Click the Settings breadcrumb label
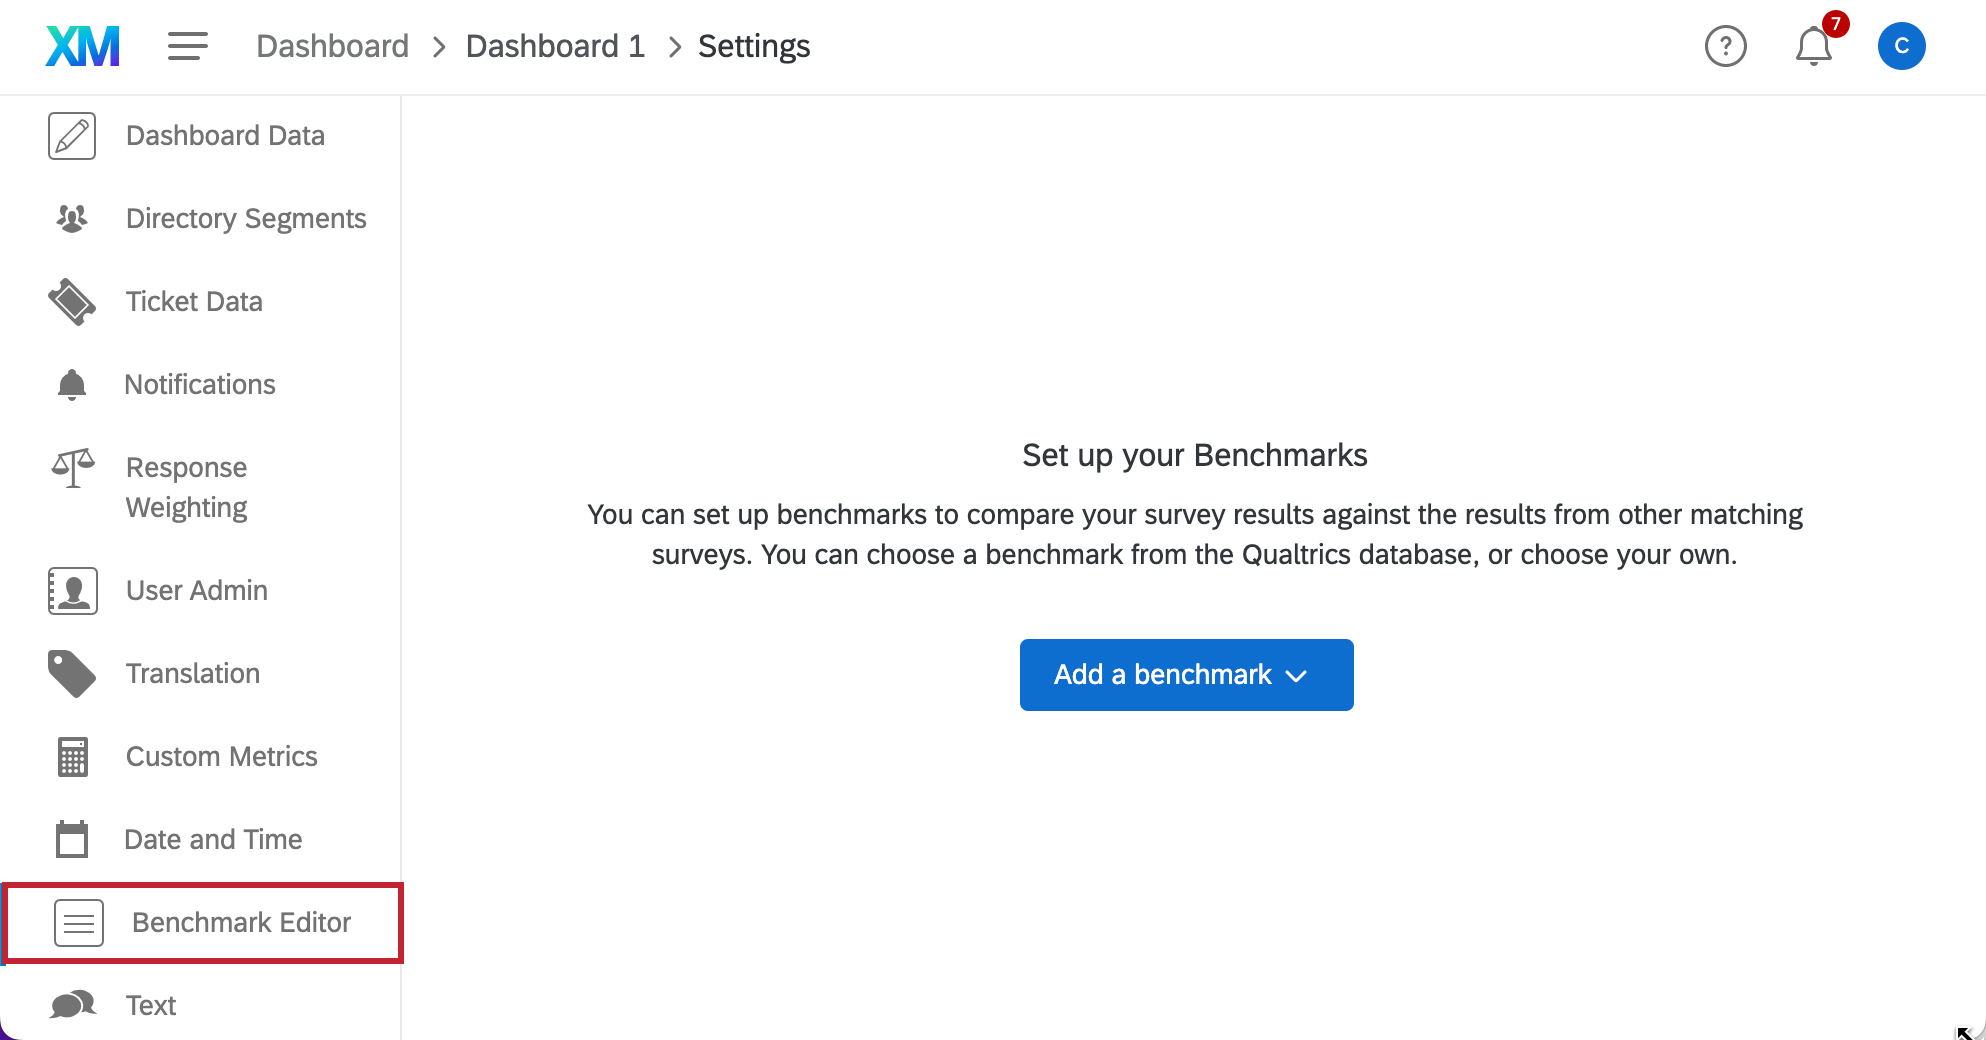The height and width of the screenshot is (1040, 1986). (754, 46)
